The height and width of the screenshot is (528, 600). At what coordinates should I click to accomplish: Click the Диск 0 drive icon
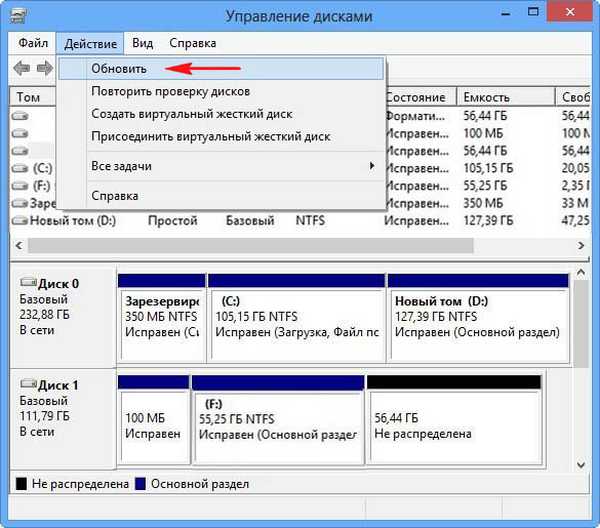28,283
